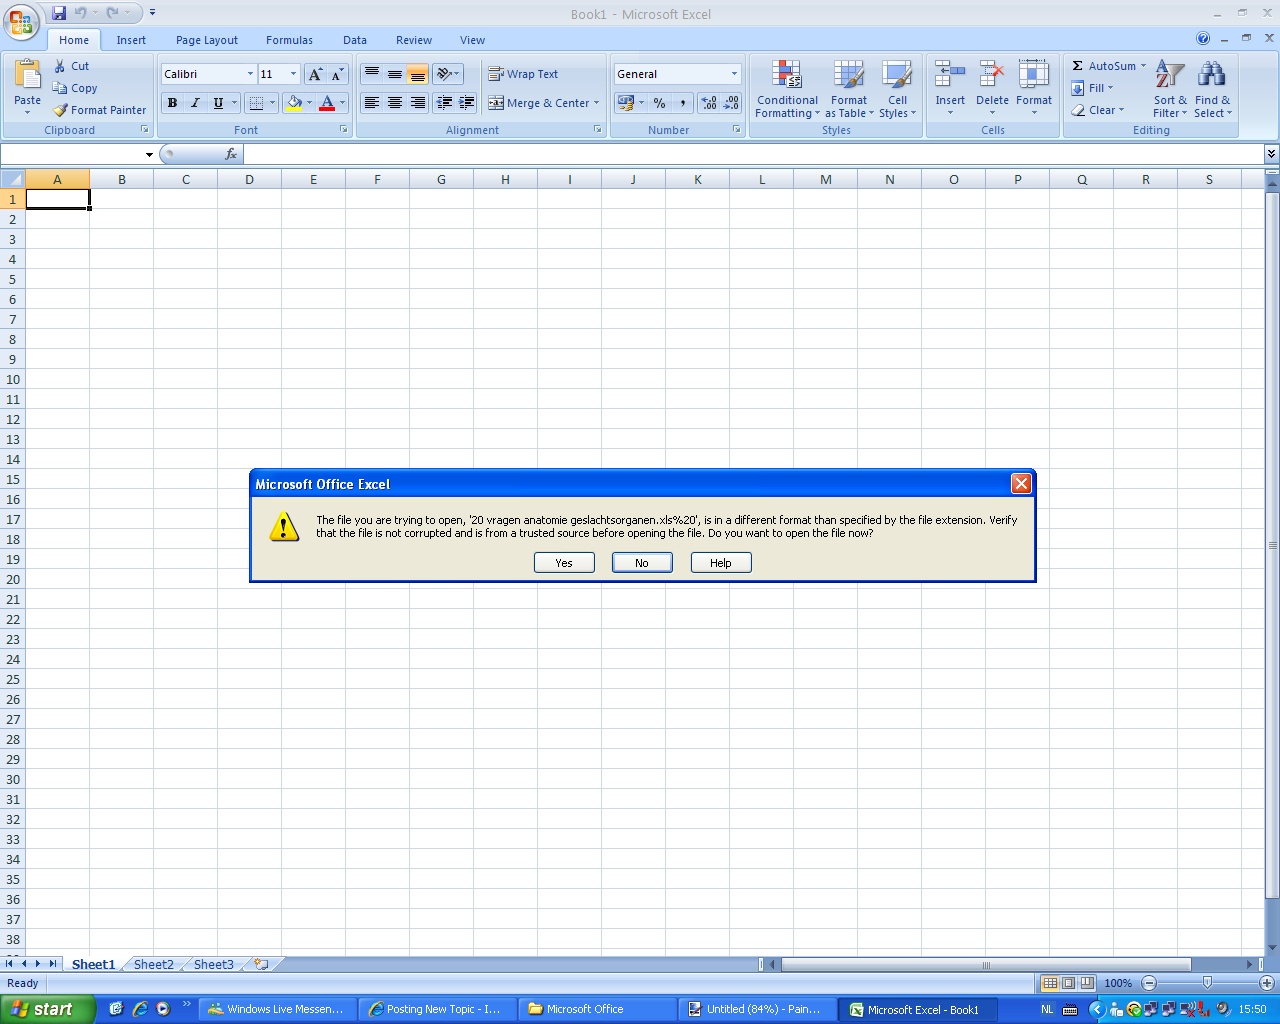The image size is (1280, 1024).
Task: Switch to the Page Layout tab
Action: (207, 40)
